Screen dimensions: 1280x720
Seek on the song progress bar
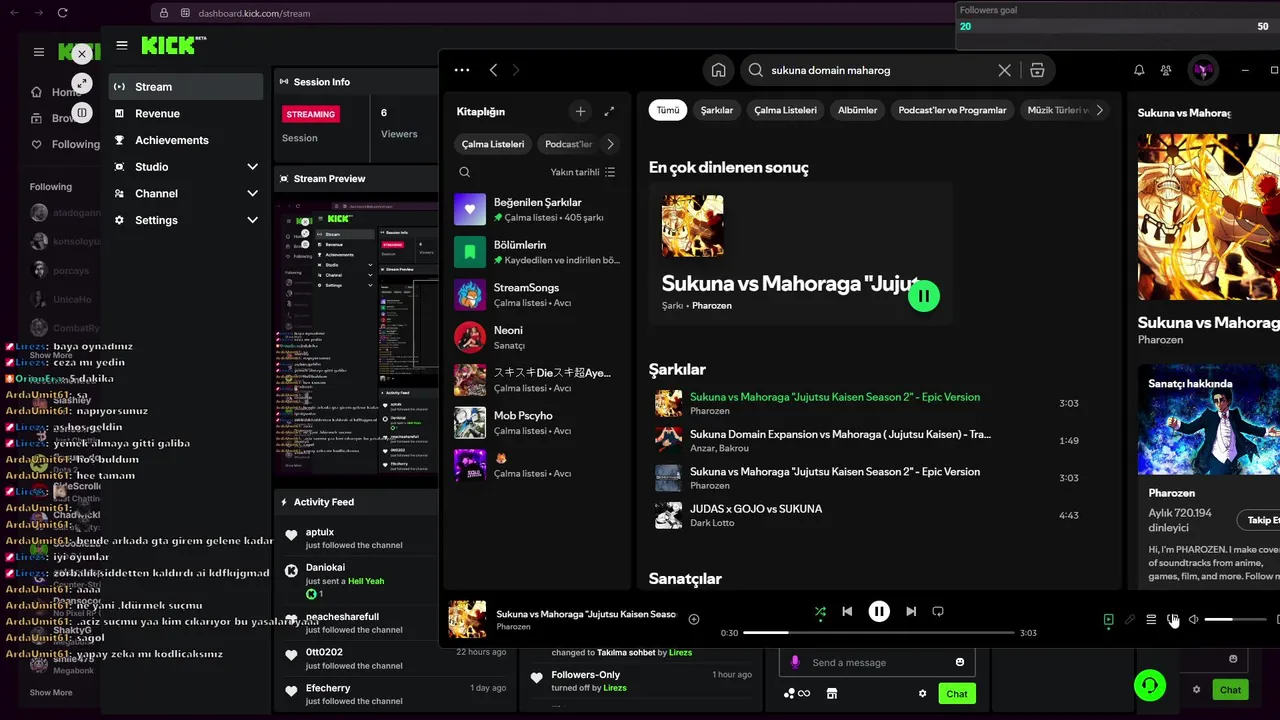pyautogui.click(x=879, y=633)
